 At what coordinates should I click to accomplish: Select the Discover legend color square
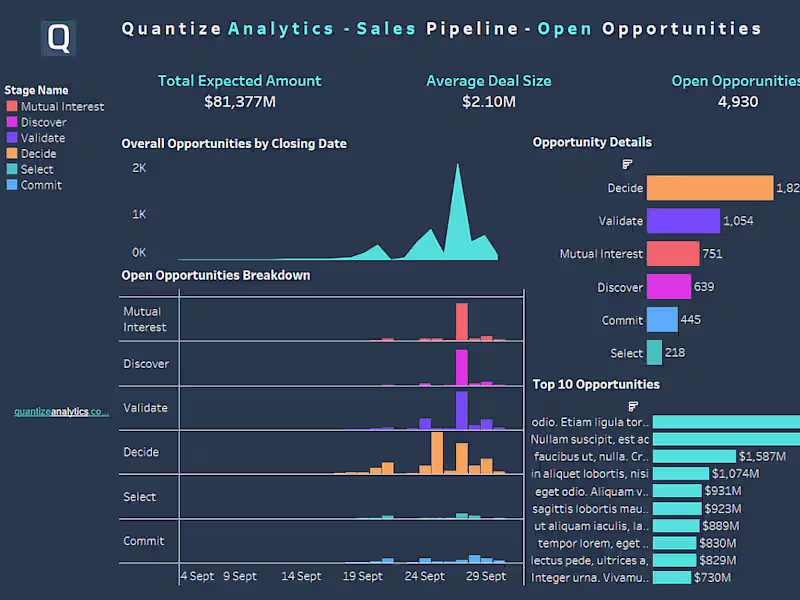tap(11, 122)
